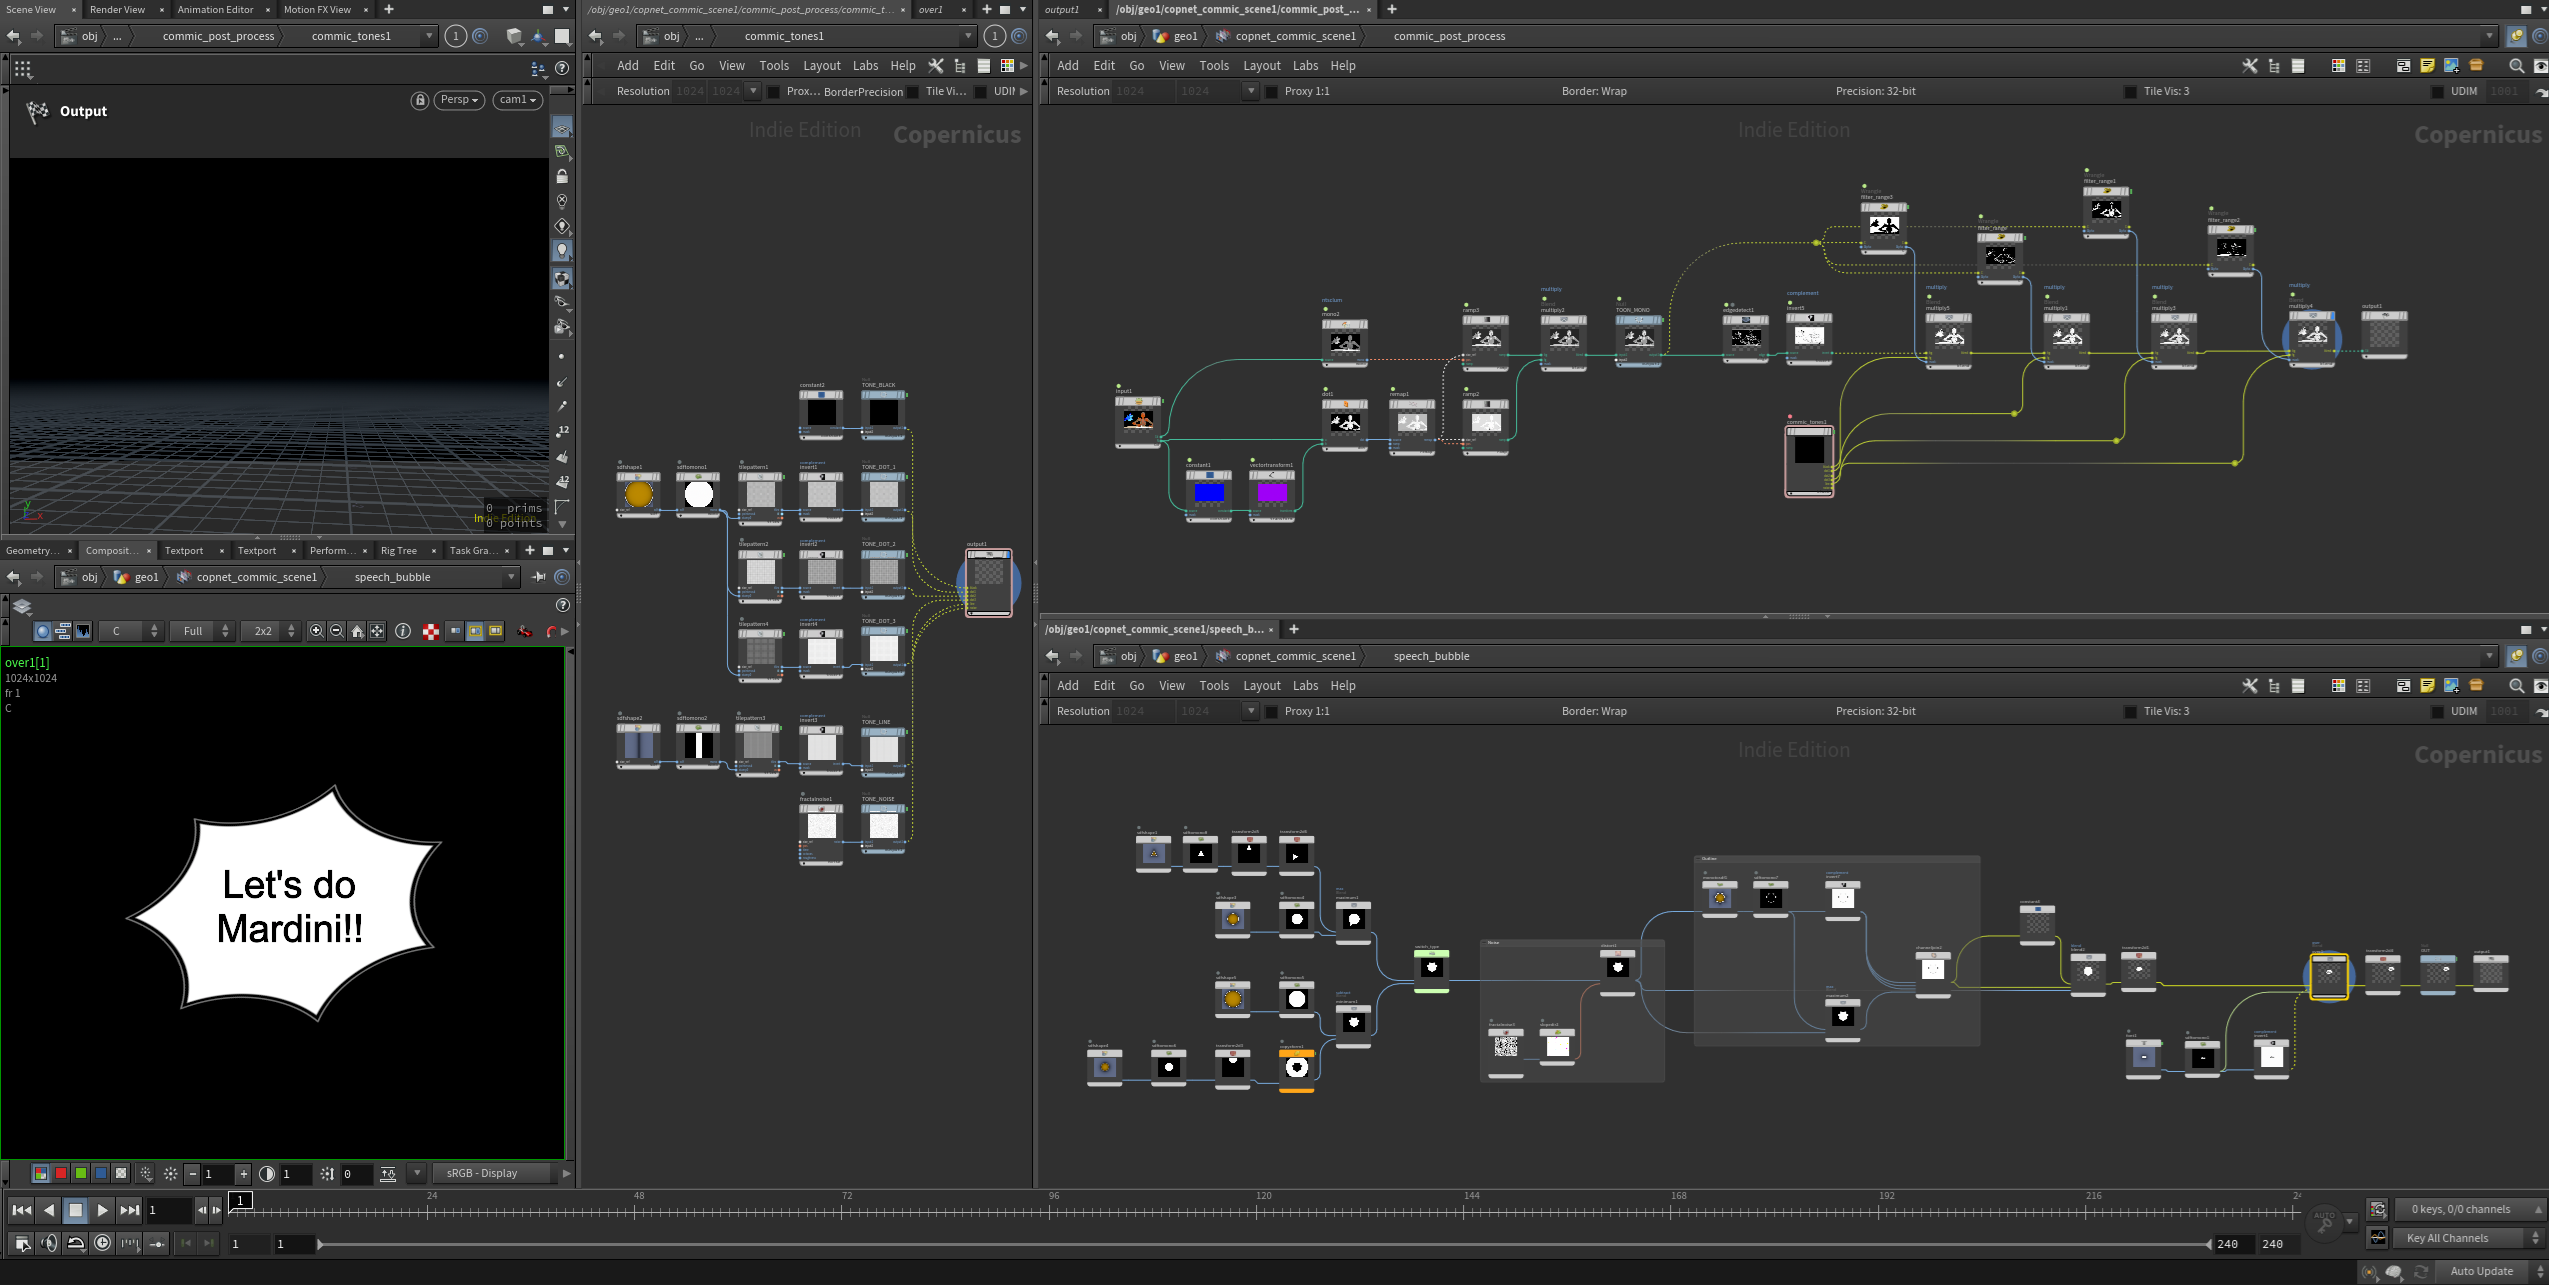Toggle the UDIM checkbox in speech_bubble network

pos(2437,711)
